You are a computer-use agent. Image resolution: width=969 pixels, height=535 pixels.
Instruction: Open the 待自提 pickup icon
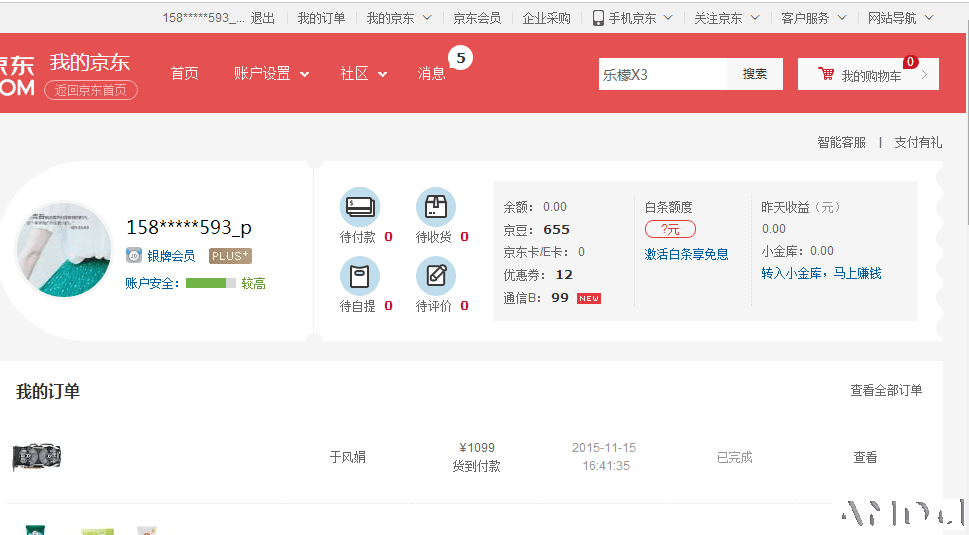[360, 276]
